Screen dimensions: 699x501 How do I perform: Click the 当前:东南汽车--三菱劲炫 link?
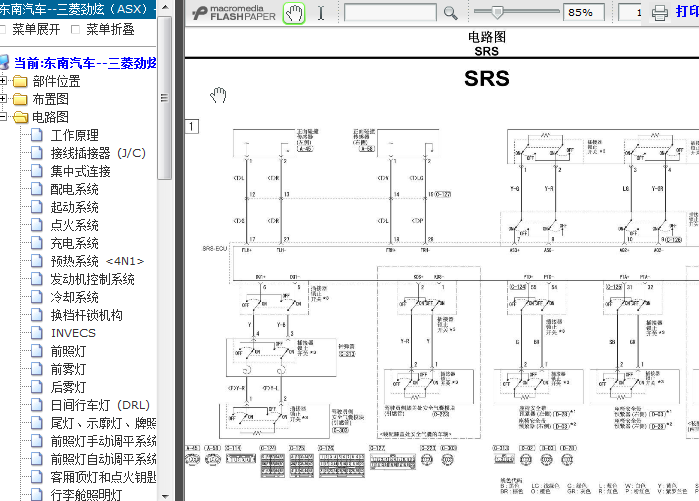pyautogui.click(x=85, y=63)
